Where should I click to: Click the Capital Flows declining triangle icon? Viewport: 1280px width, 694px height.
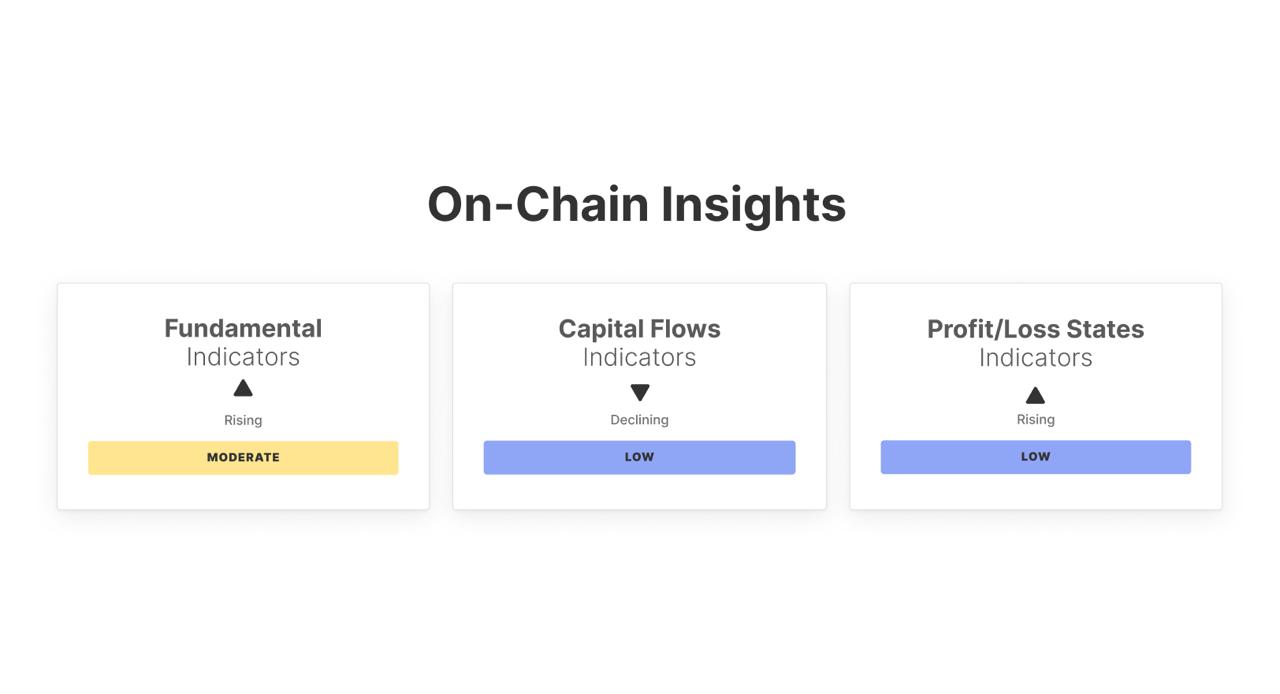640,392
